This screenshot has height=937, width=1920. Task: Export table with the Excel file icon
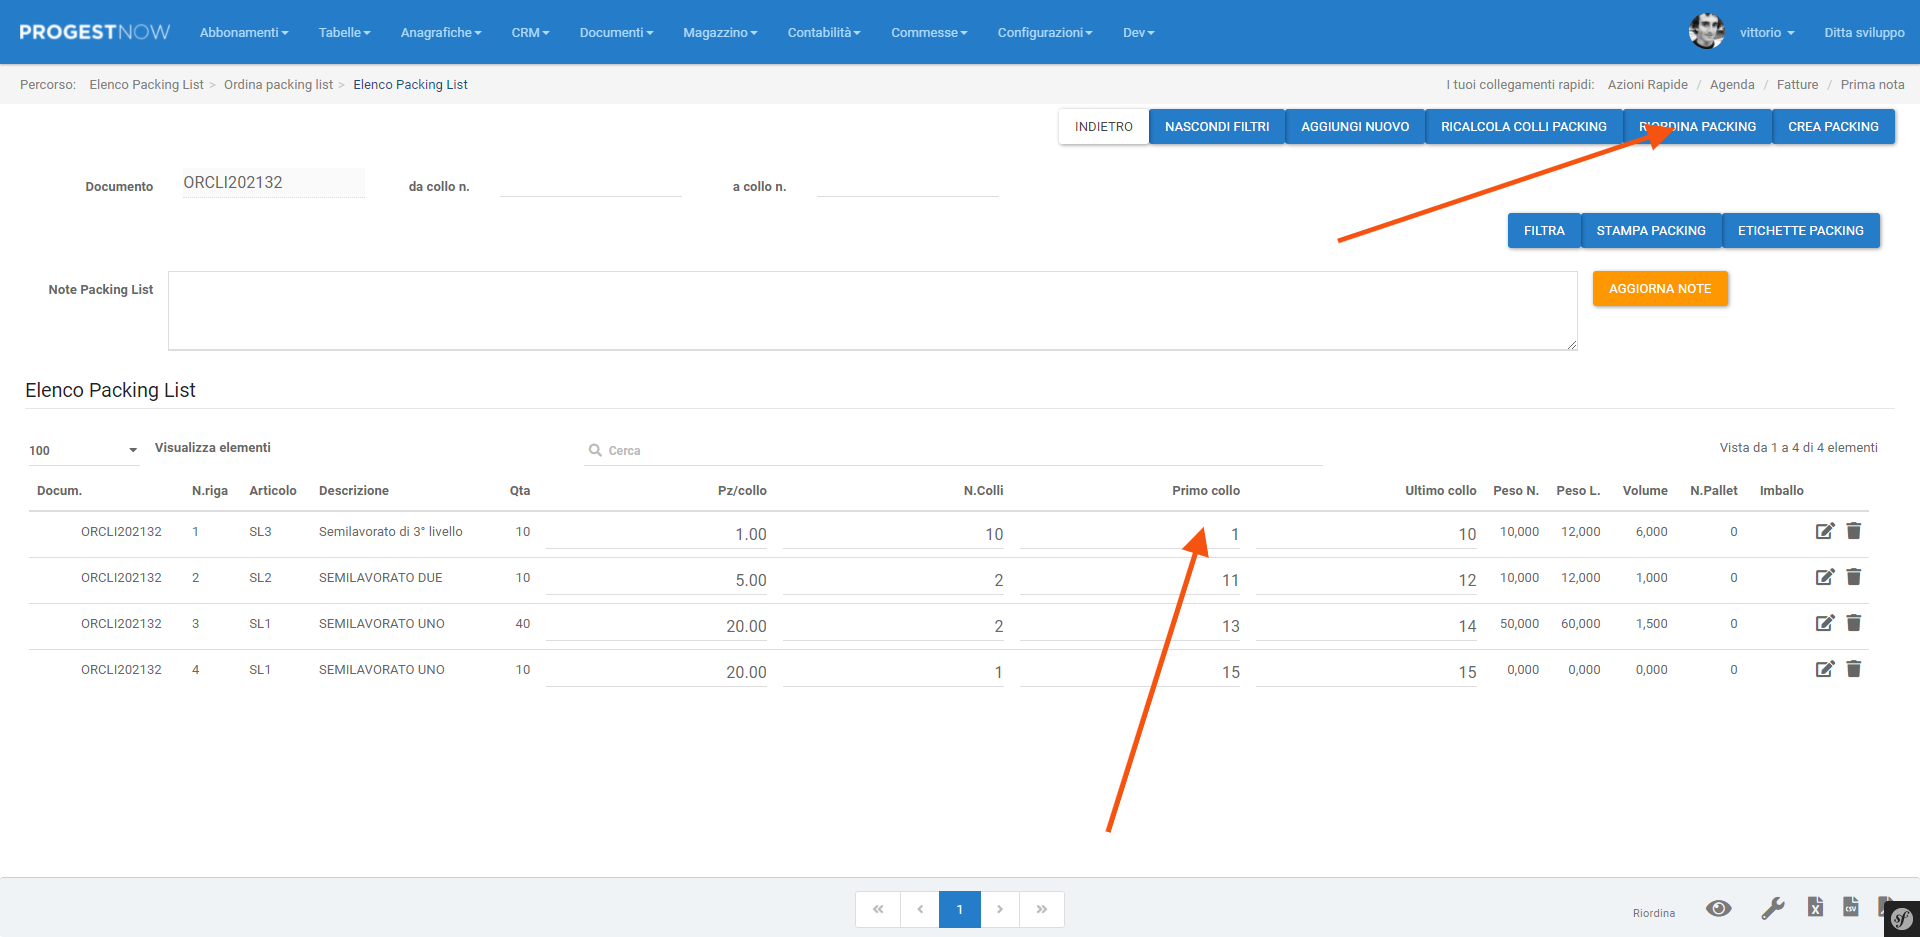coord(1815,907)
